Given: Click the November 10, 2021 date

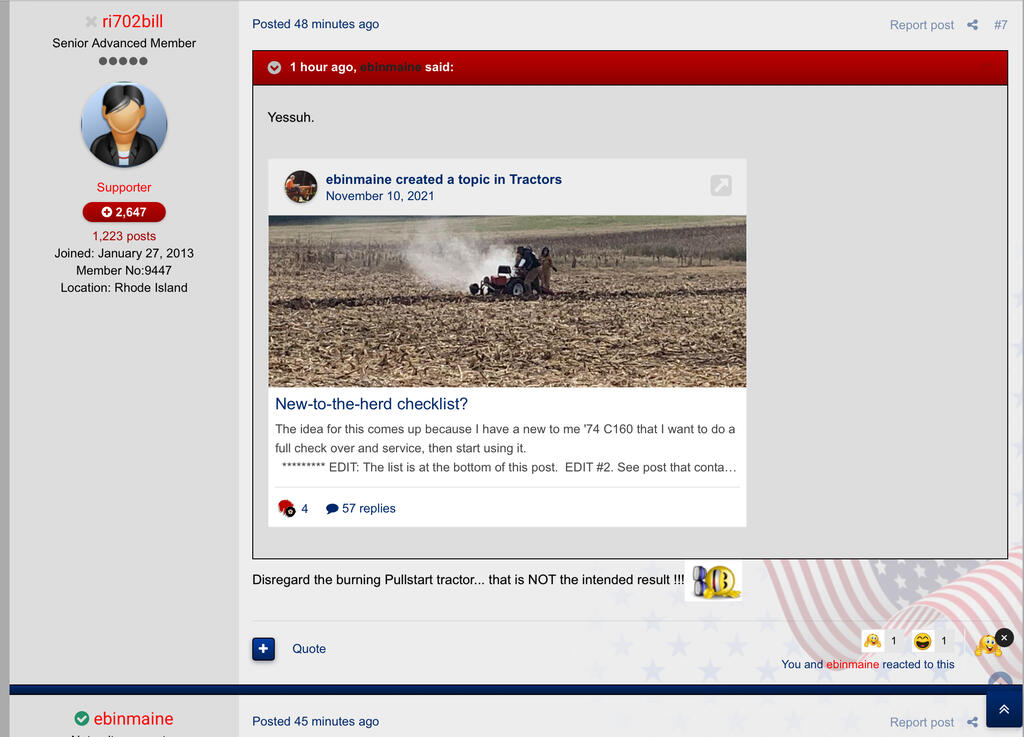Looking at the screenshot, I should point(380,196).
